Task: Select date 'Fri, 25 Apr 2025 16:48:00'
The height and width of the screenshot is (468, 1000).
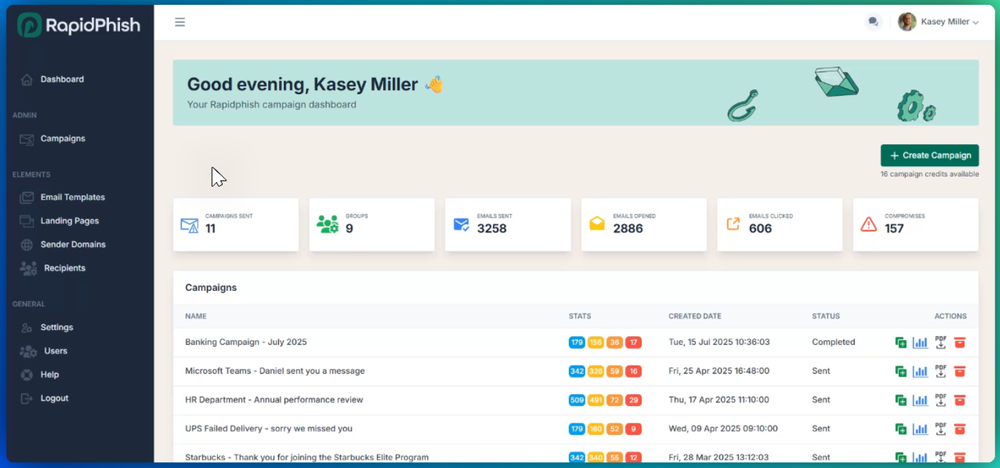Action: point(719,370)
